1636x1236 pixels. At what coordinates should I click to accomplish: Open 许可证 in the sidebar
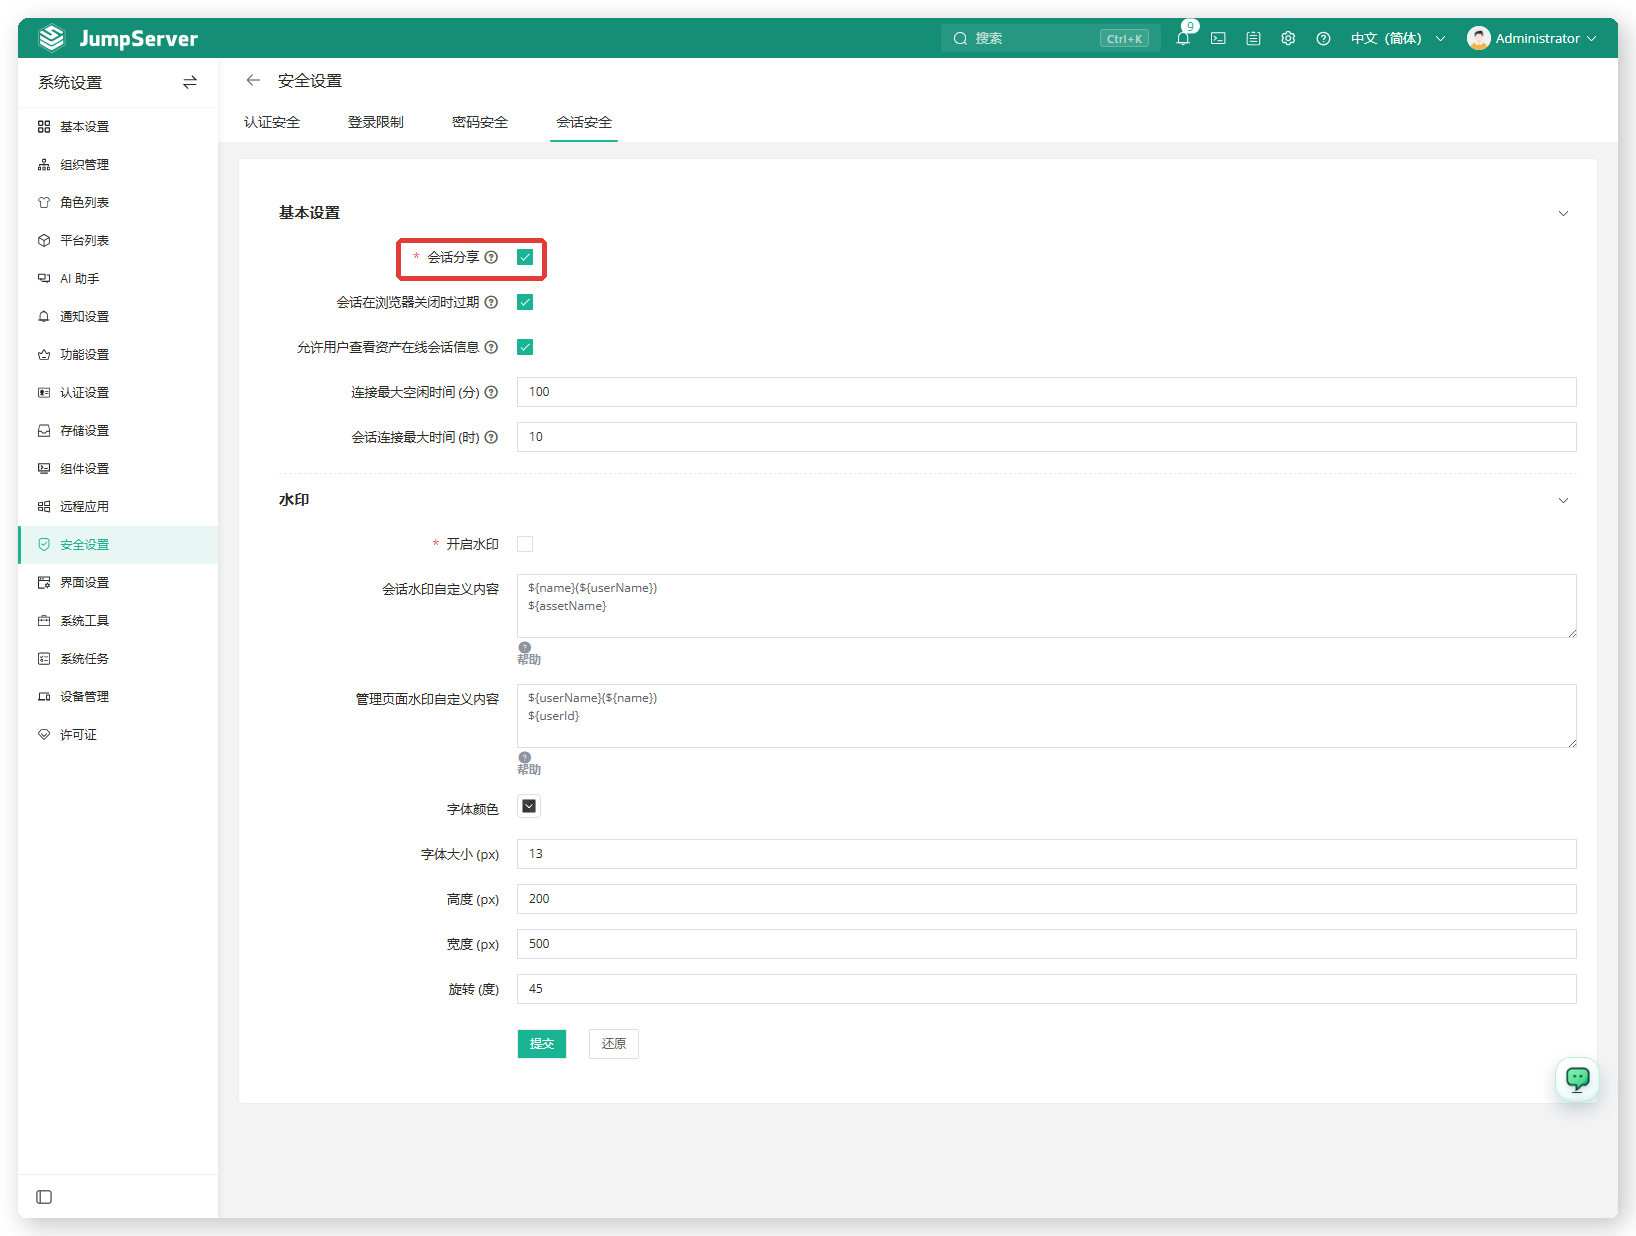tap(118, 734)
